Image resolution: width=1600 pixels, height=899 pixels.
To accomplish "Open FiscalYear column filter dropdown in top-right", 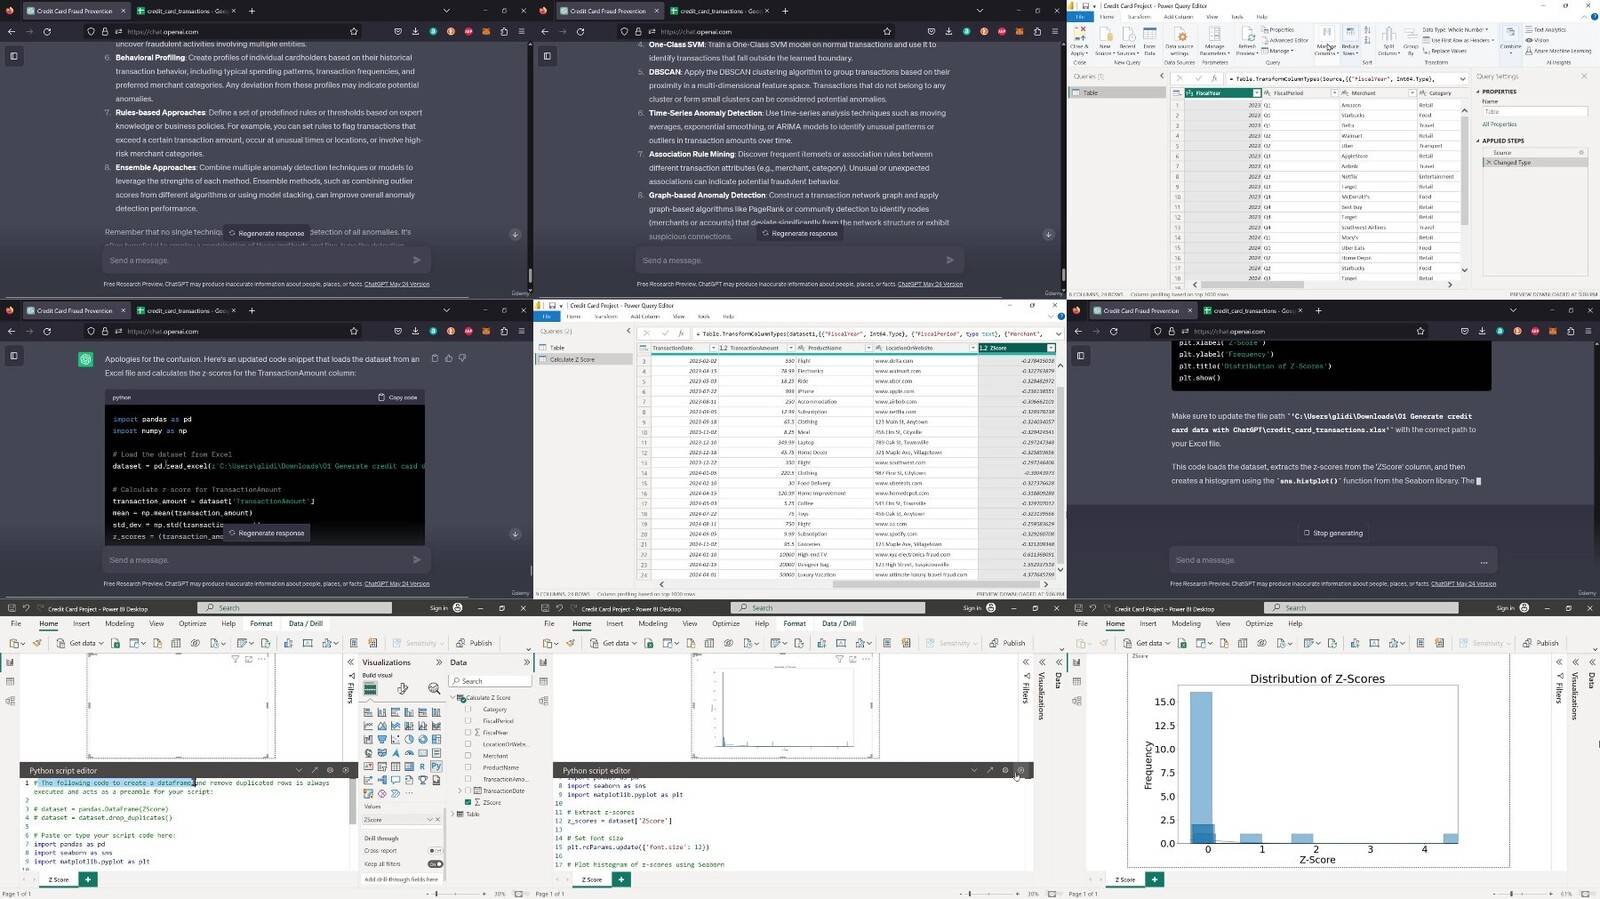I will [x=1257, y=93].
